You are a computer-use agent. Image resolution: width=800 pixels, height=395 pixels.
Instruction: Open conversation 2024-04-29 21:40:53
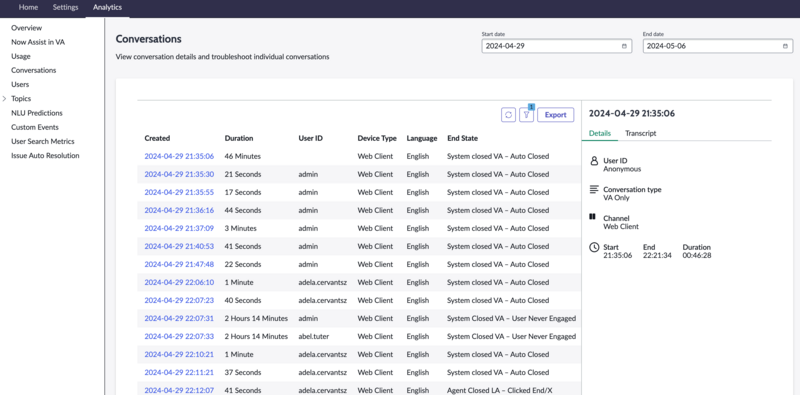pyautogui.click(x=179, y=246)
